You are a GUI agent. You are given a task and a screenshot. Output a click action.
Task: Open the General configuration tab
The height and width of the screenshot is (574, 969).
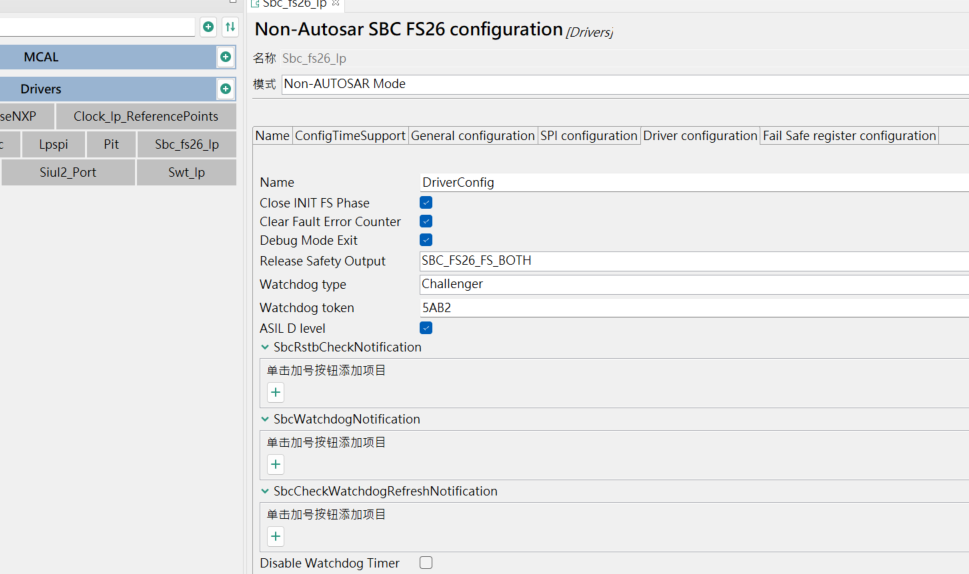pyautogui.click(x=473, y=136)
